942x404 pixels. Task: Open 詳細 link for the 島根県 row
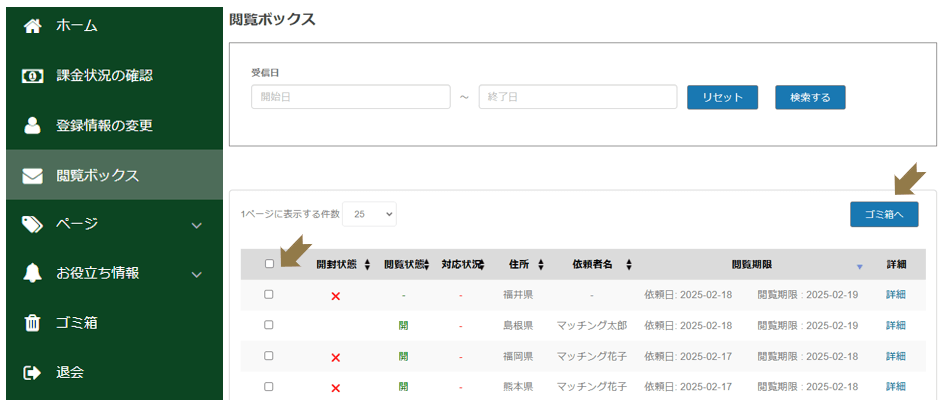pos(895,325)
